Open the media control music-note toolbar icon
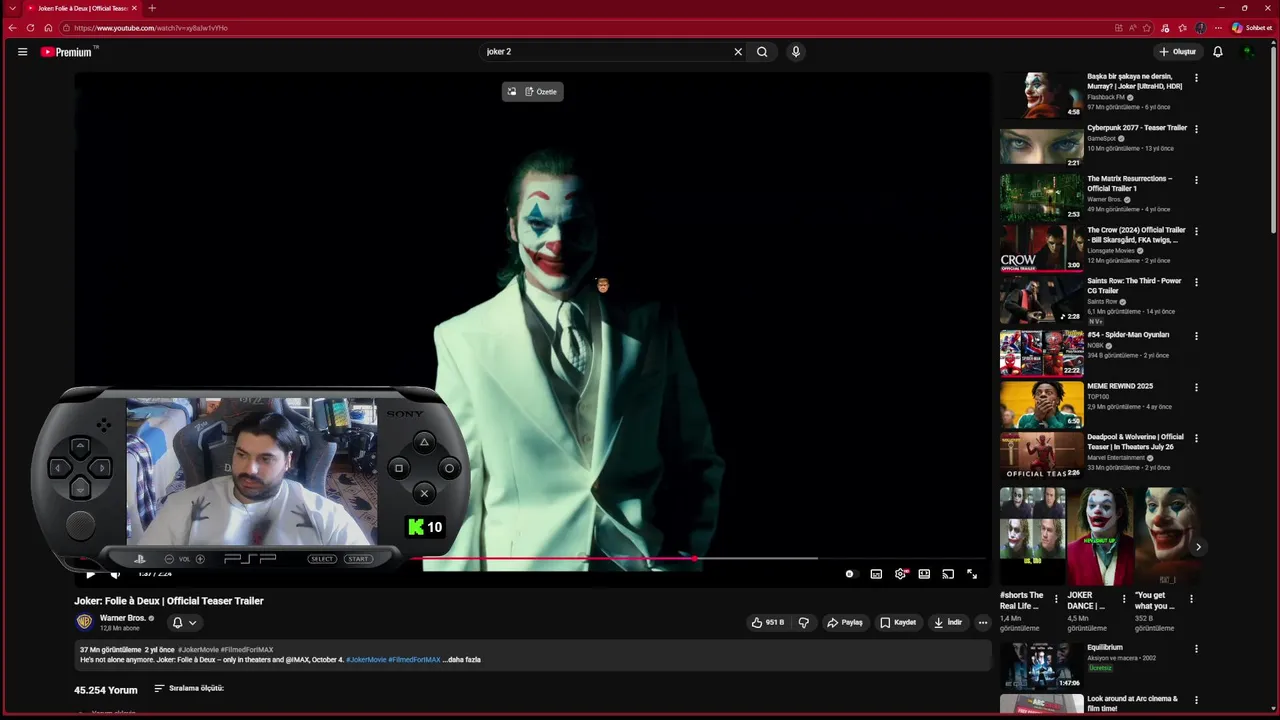Screen dimensions: 1280x720 coord(1165,28)
